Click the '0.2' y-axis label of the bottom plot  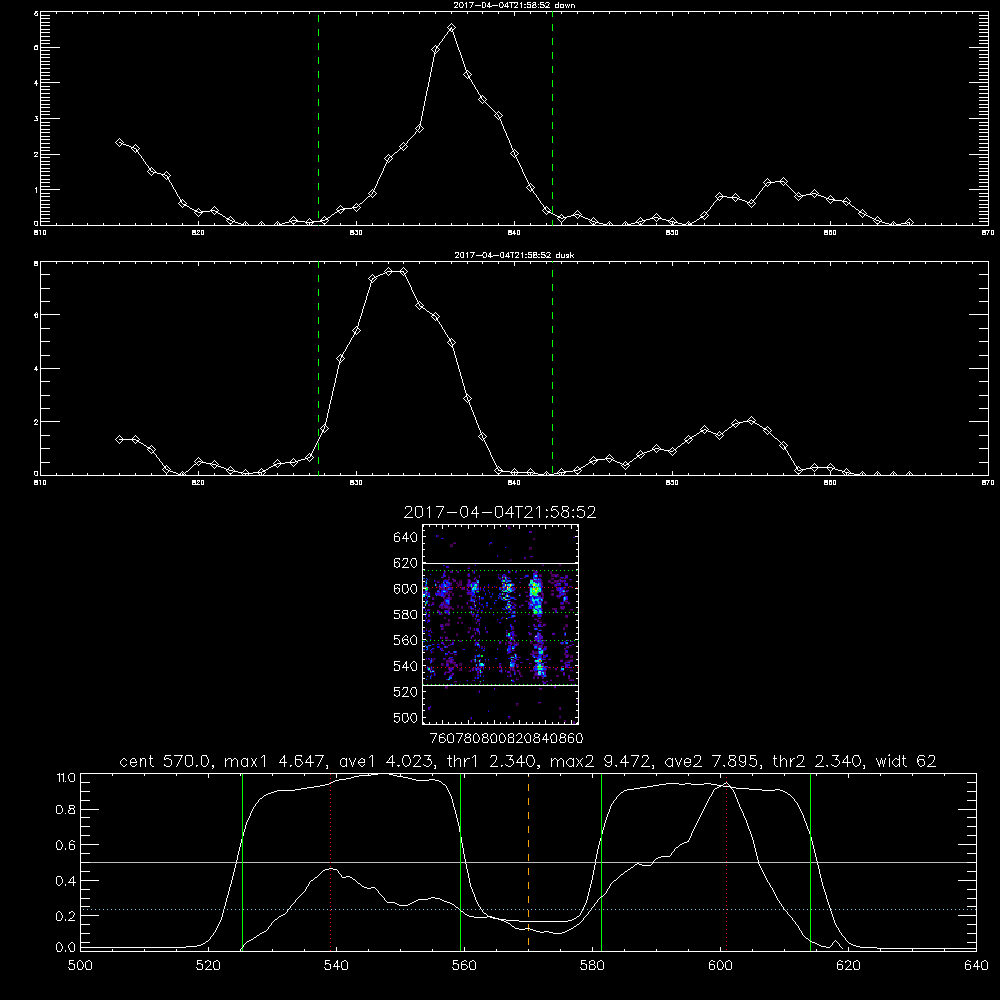[x=66, y=916]
